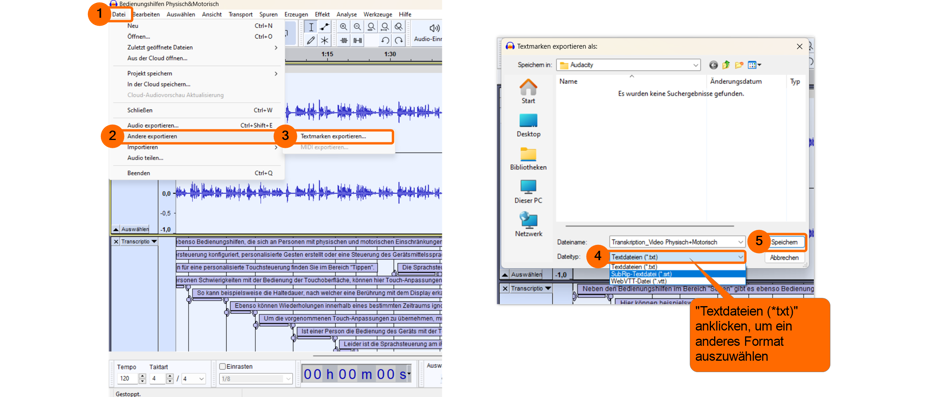The height and width of the screenshot is (397, 949).
Task: Click the Zoom In magnifier icon
Action: point(344,27)
